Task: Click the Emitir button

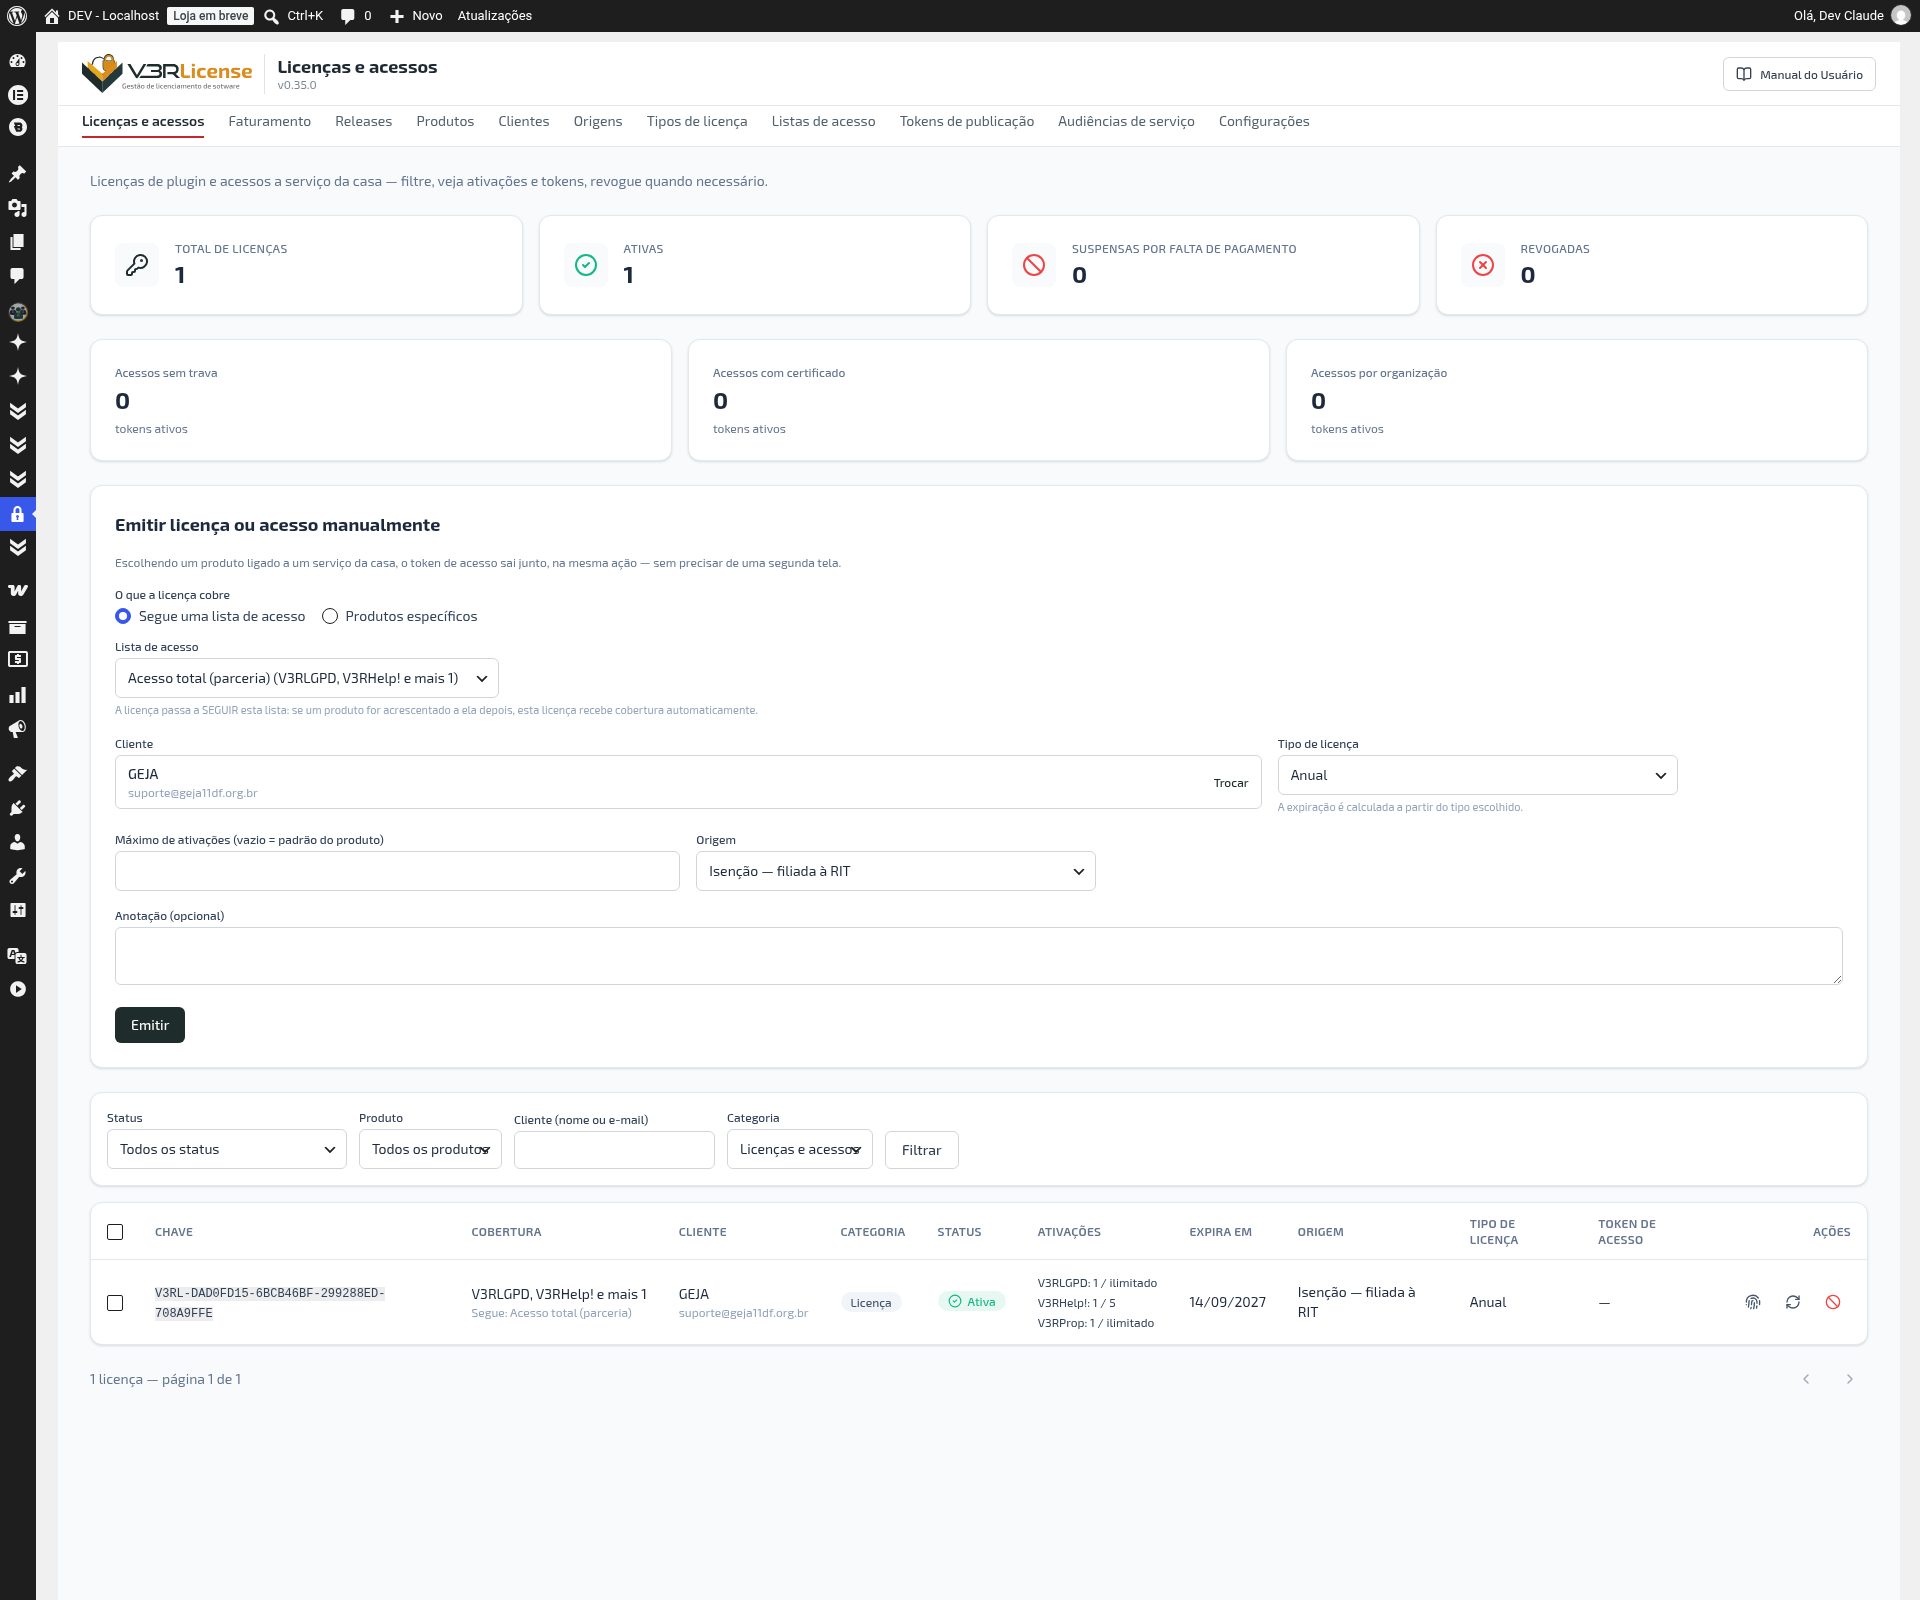Action: [x=150, y=1025]
